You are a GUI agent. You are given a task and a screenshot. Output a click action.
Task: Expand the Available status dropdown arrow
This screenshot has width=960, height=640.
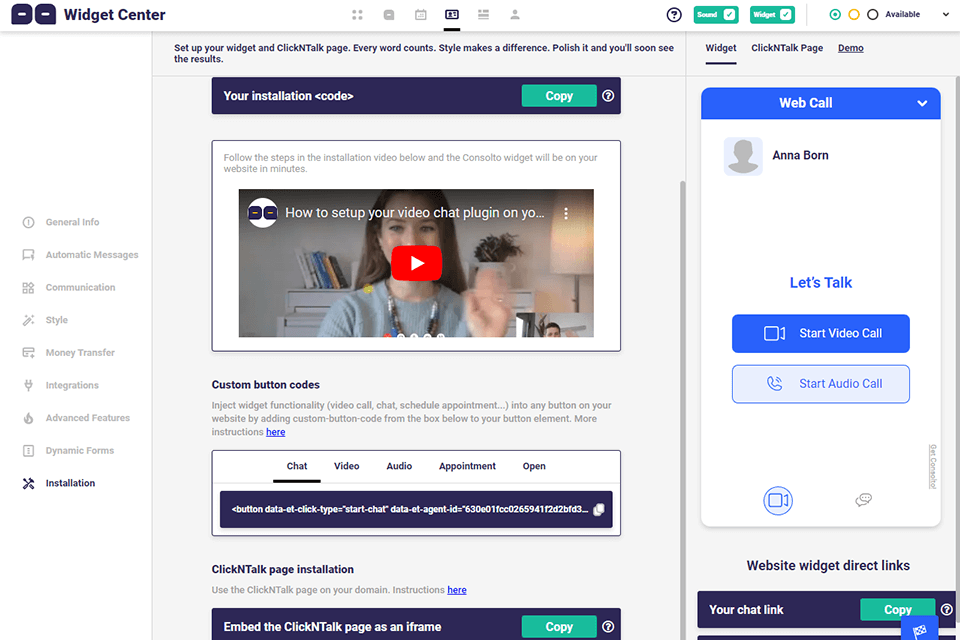point(946,15)
